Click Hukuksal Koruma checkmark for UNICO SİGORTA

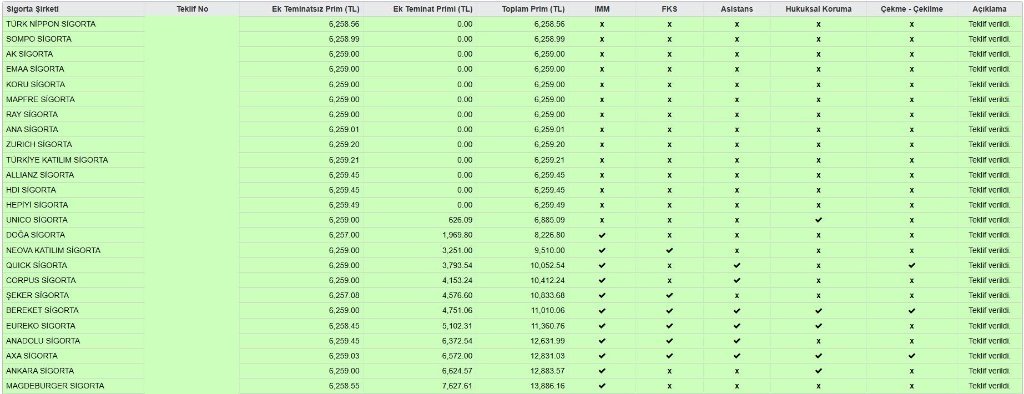(818, 220)
